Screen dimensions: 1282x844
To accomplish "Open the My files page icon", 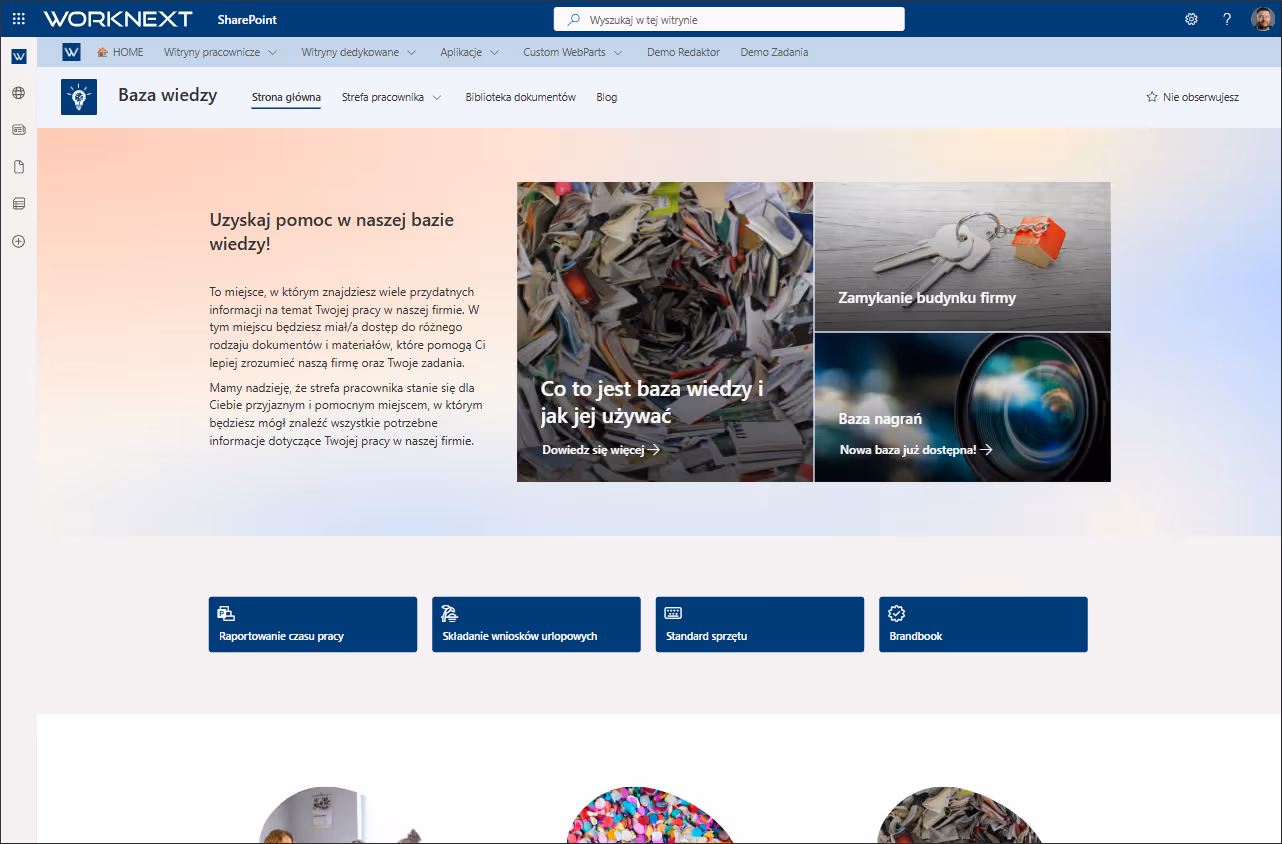I will (x=18, y=167).
